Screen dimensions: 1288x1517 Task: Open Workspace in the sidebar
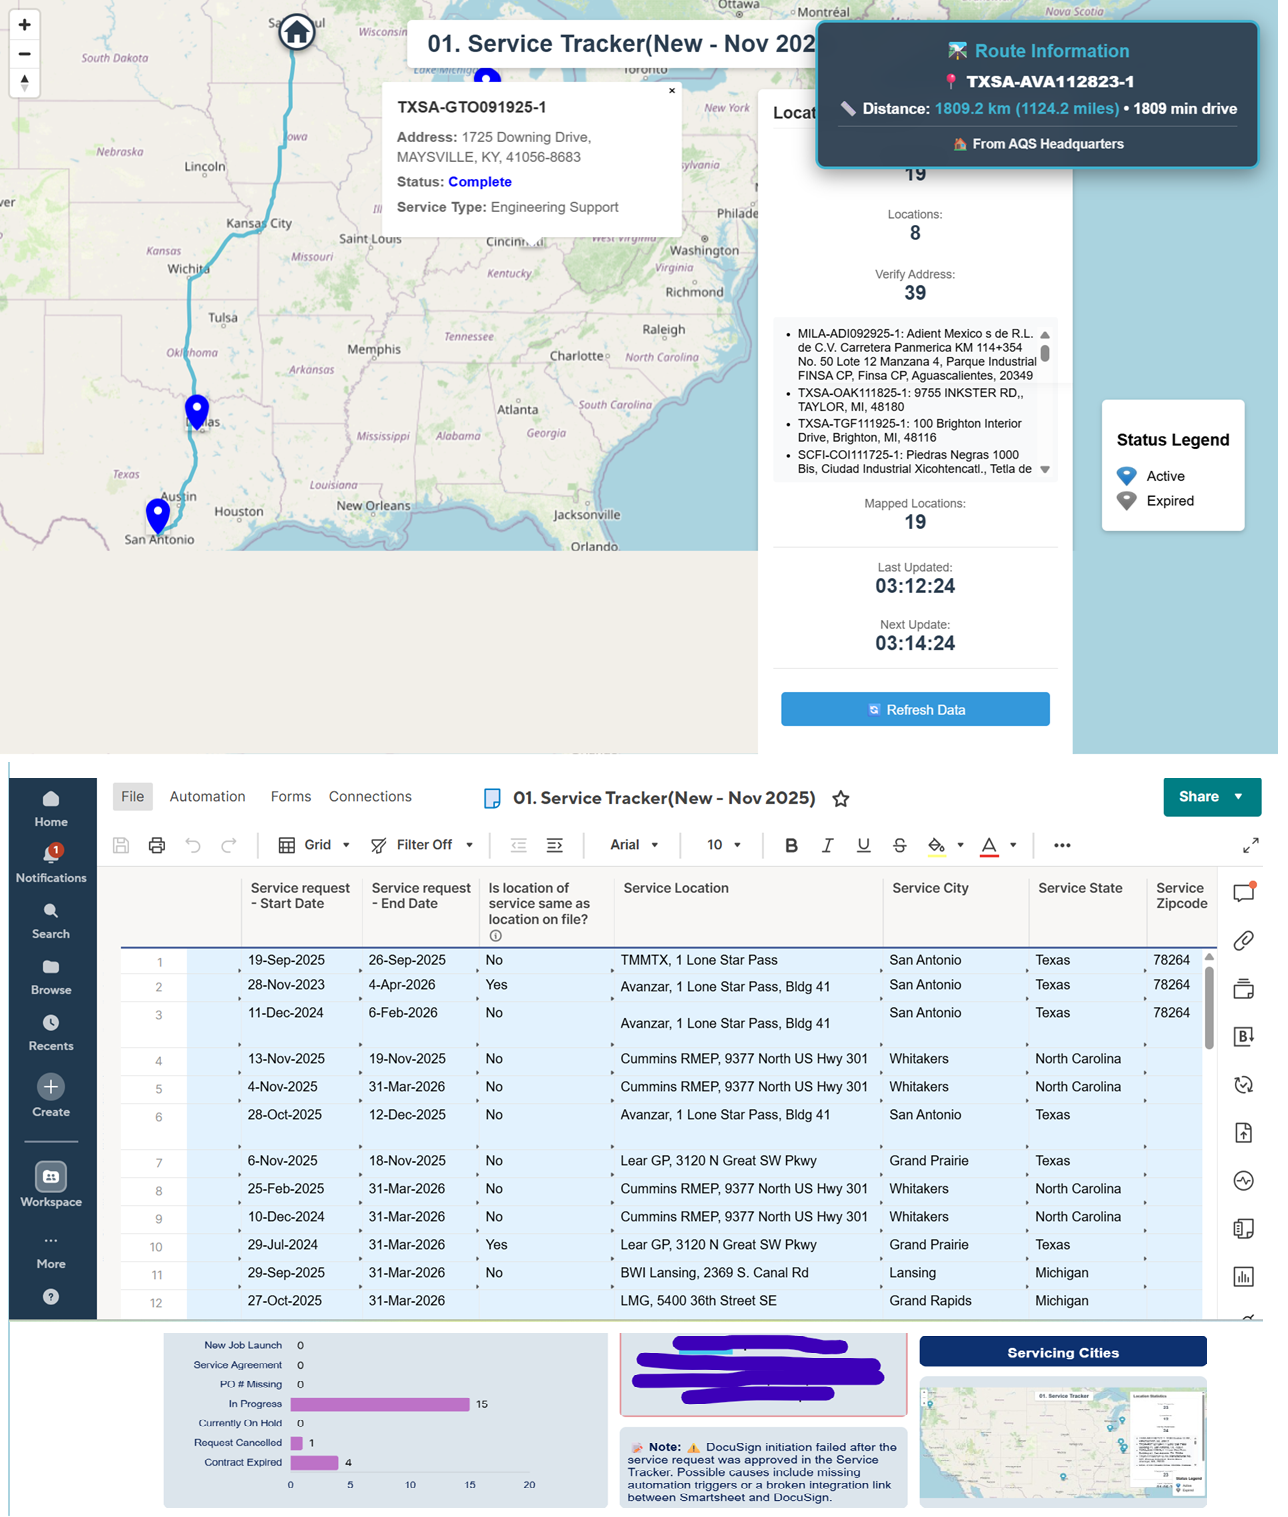[x=51, y=1185]
